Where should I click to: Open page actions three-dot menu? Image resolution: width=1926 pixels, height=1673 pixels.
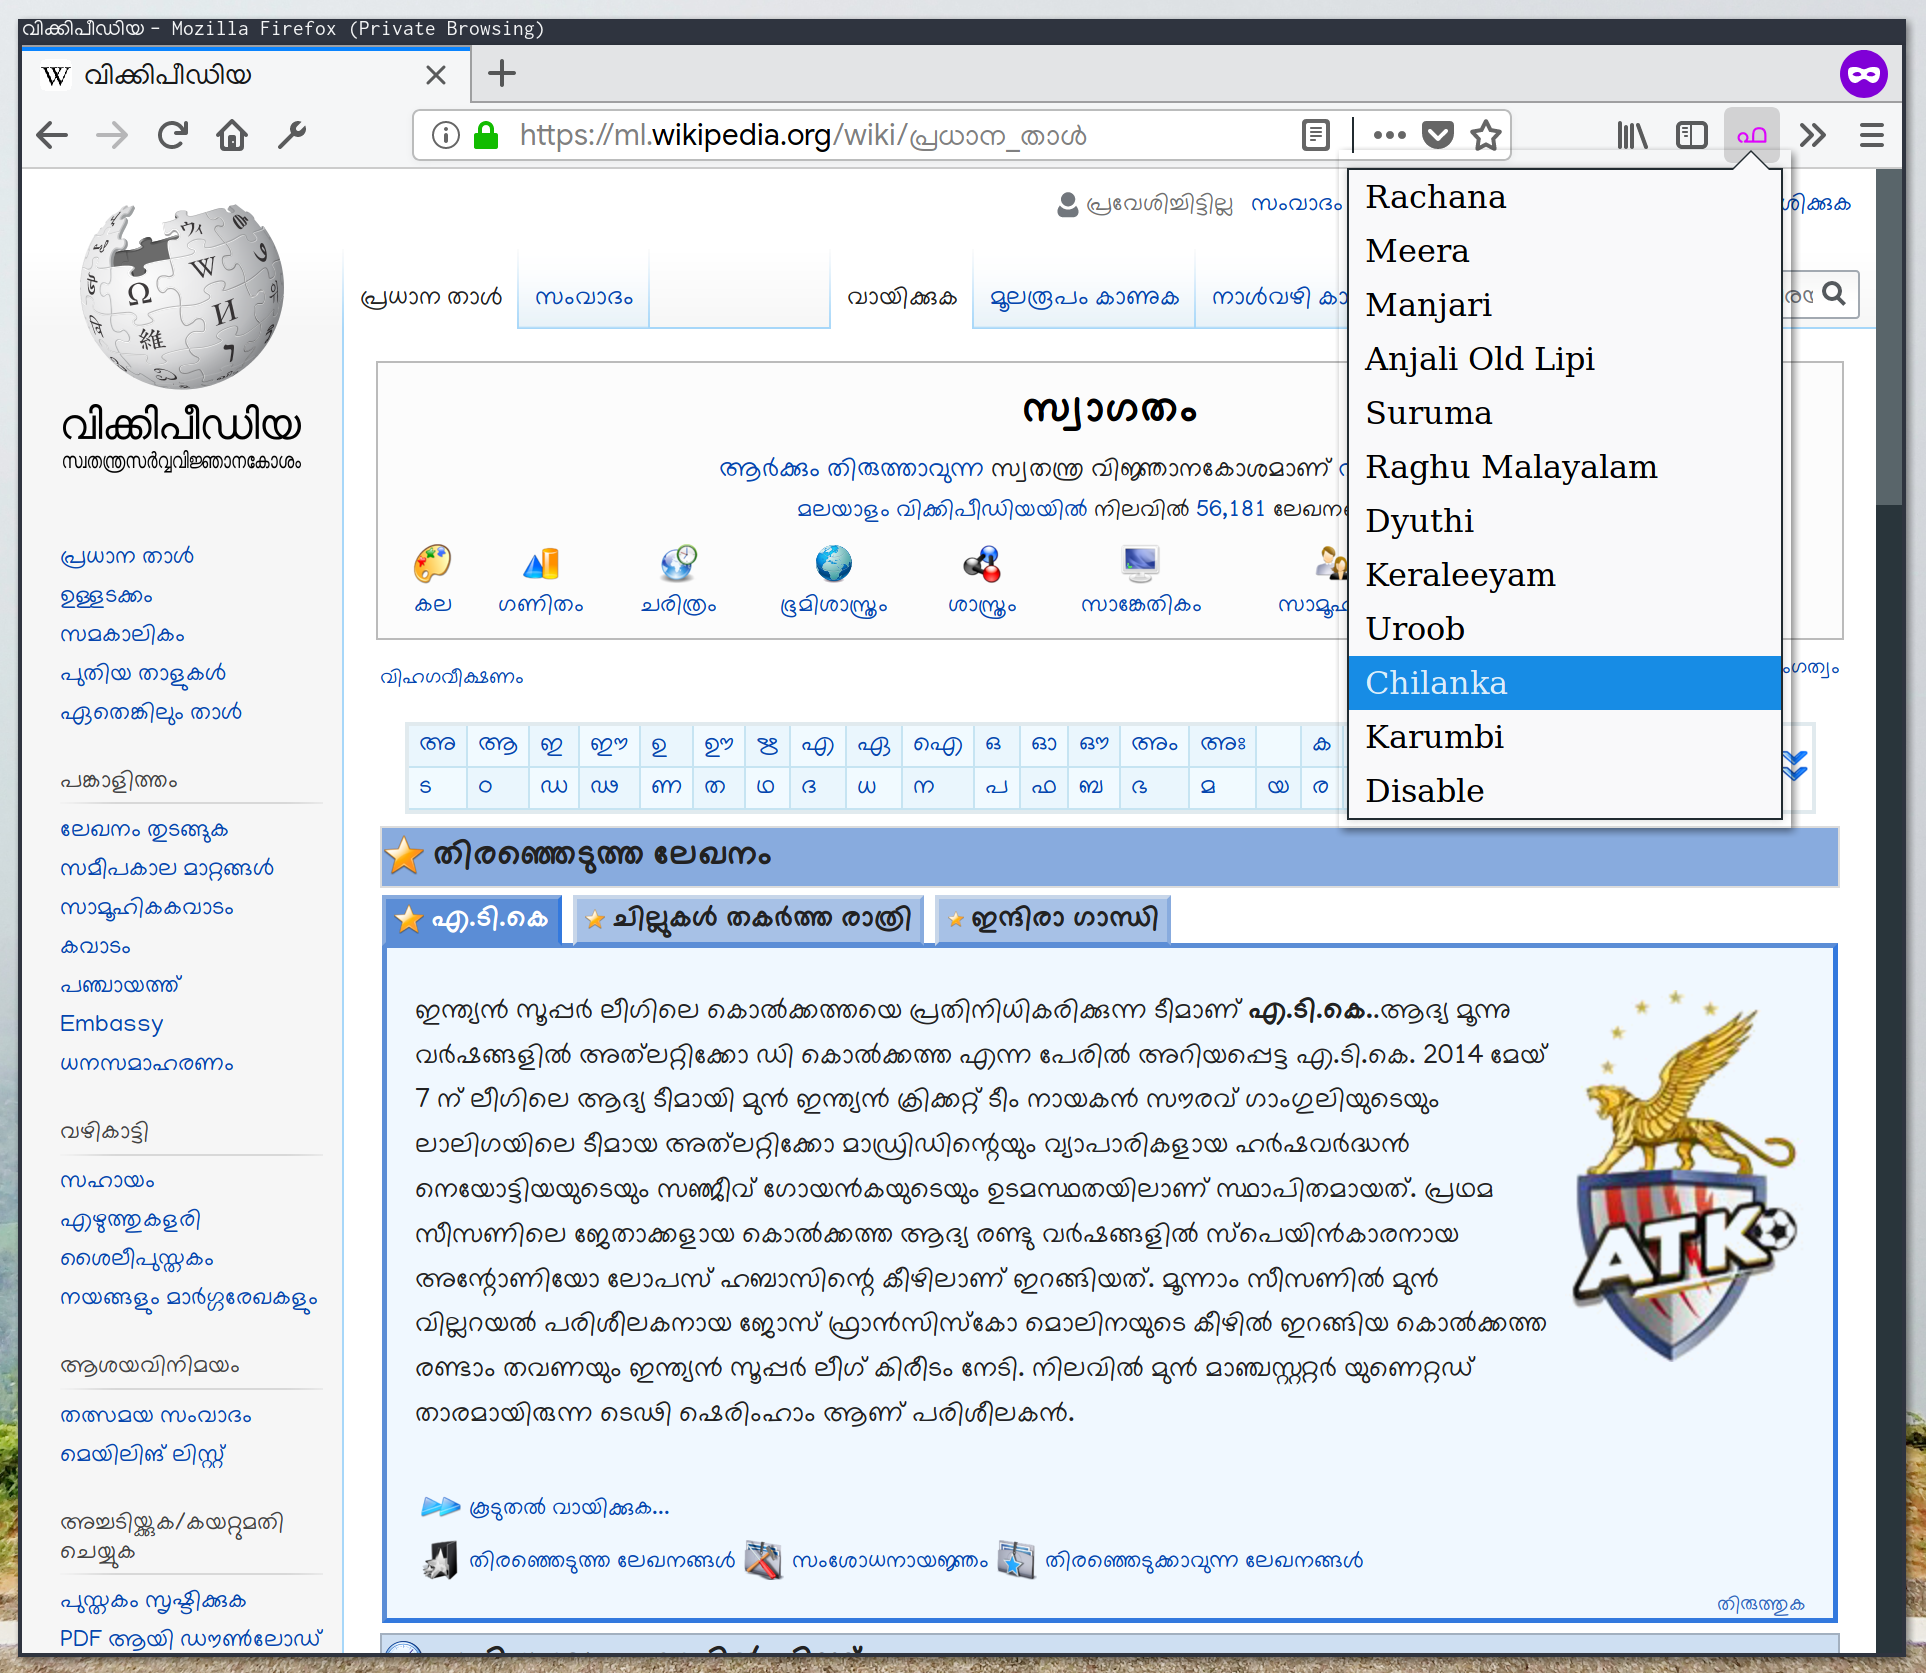pyautogui.click(x=1389, y=135)
